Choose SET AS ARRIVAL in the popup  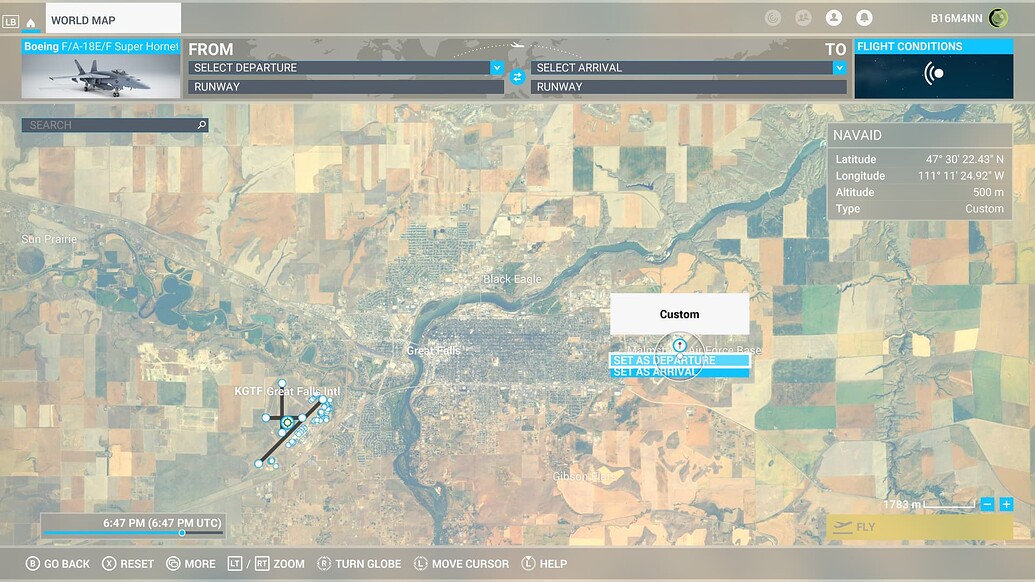click(680, 369)
